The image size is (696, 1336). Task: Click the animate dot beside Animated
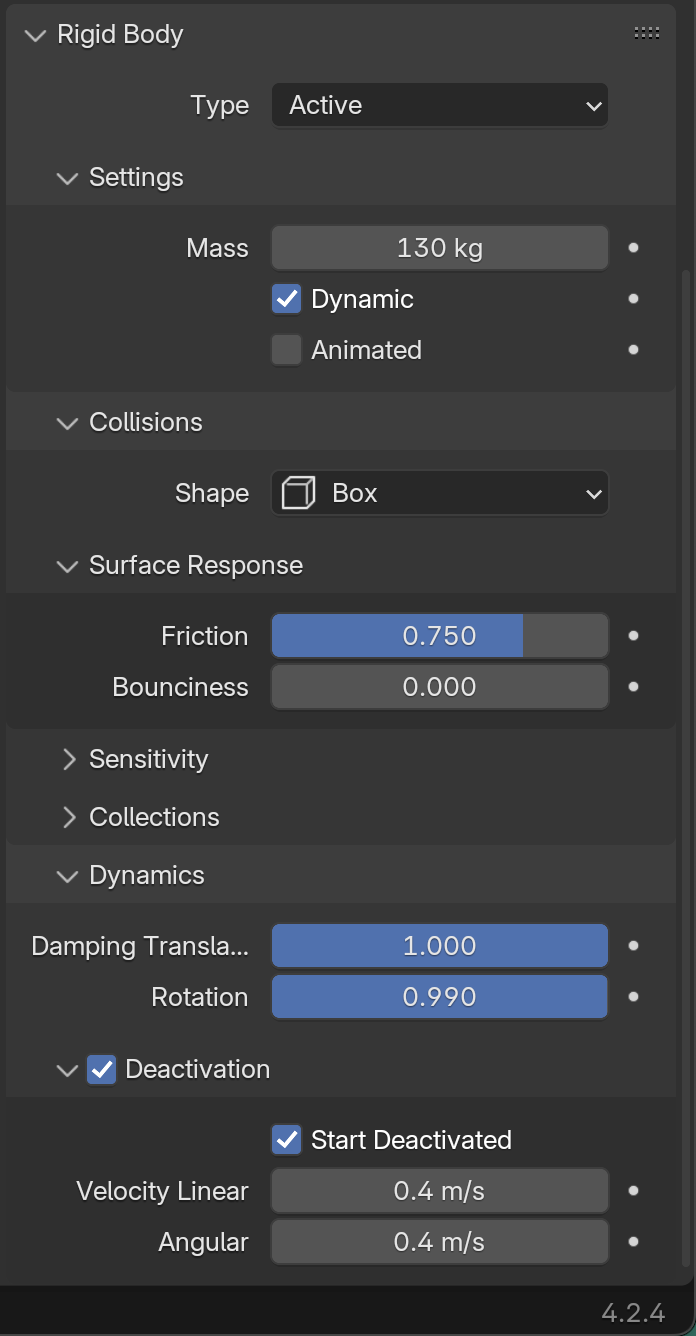point(633,350)
